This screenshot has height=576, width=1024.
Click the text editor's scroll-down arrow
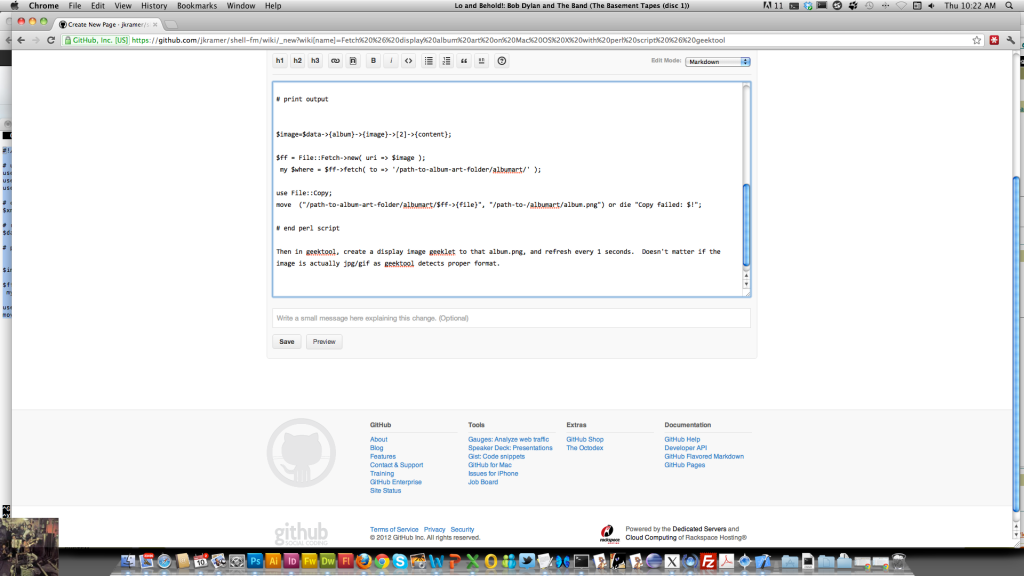[x=746, y=285]
